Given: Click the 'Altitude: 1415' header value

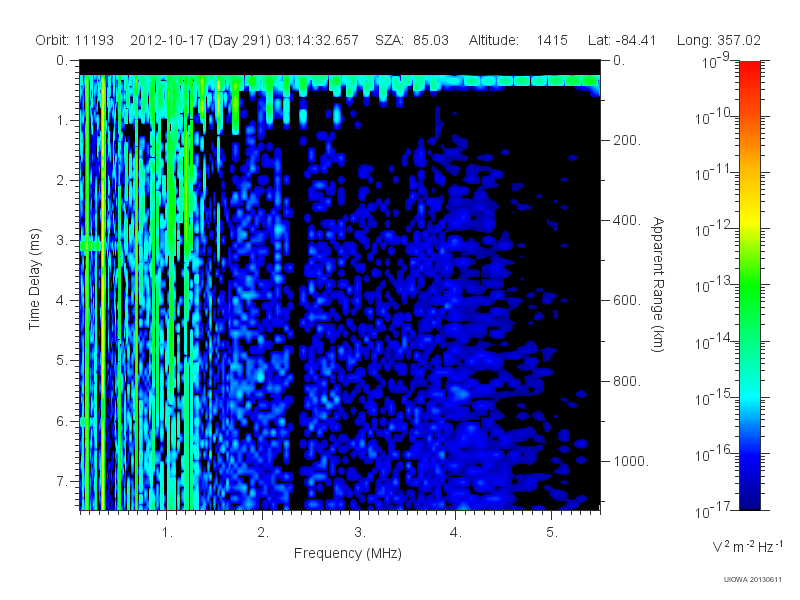Looking at the screenshot, I should pos(518,40).
